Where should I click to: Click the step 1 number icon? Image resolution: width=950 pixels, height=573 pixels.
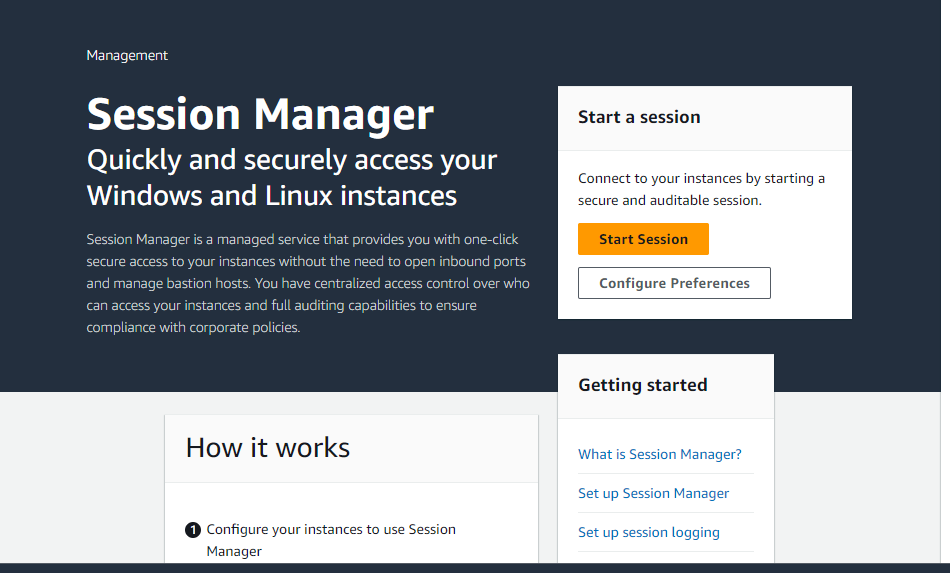click(193, 530)
